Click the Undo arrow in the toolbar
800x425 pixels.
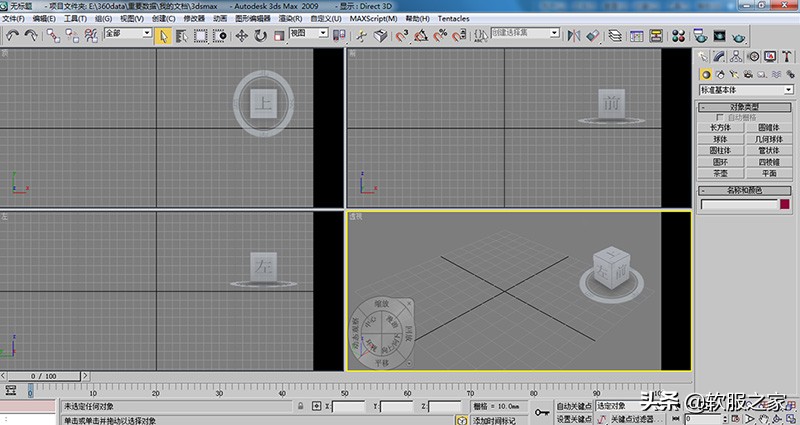click(13, 35)
